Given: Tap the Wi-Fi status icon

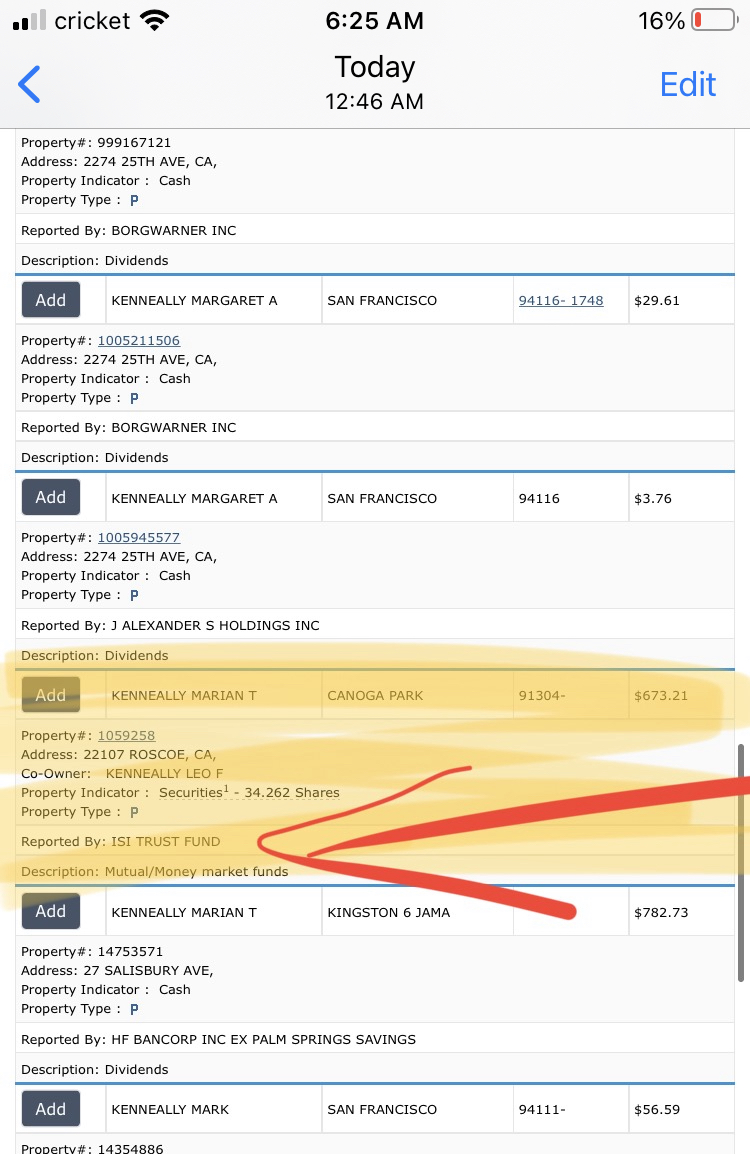Looking at the screenshot, I should (155, 21).
